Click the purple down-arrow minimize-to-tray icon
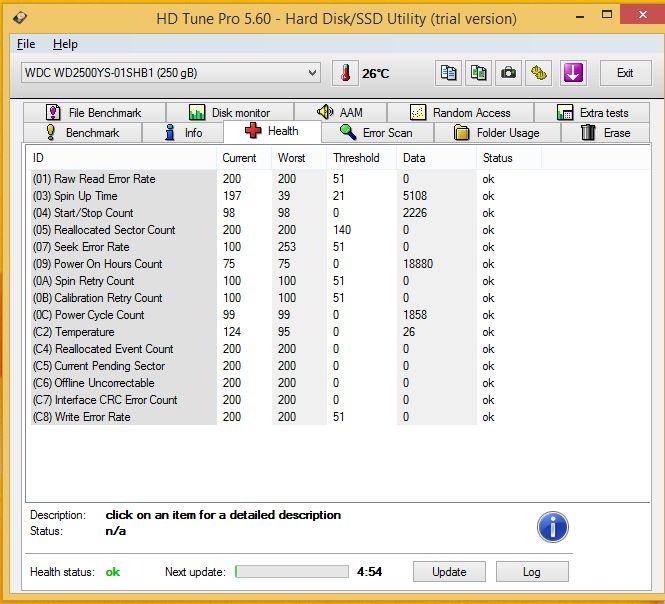 (x=573, y=73)
